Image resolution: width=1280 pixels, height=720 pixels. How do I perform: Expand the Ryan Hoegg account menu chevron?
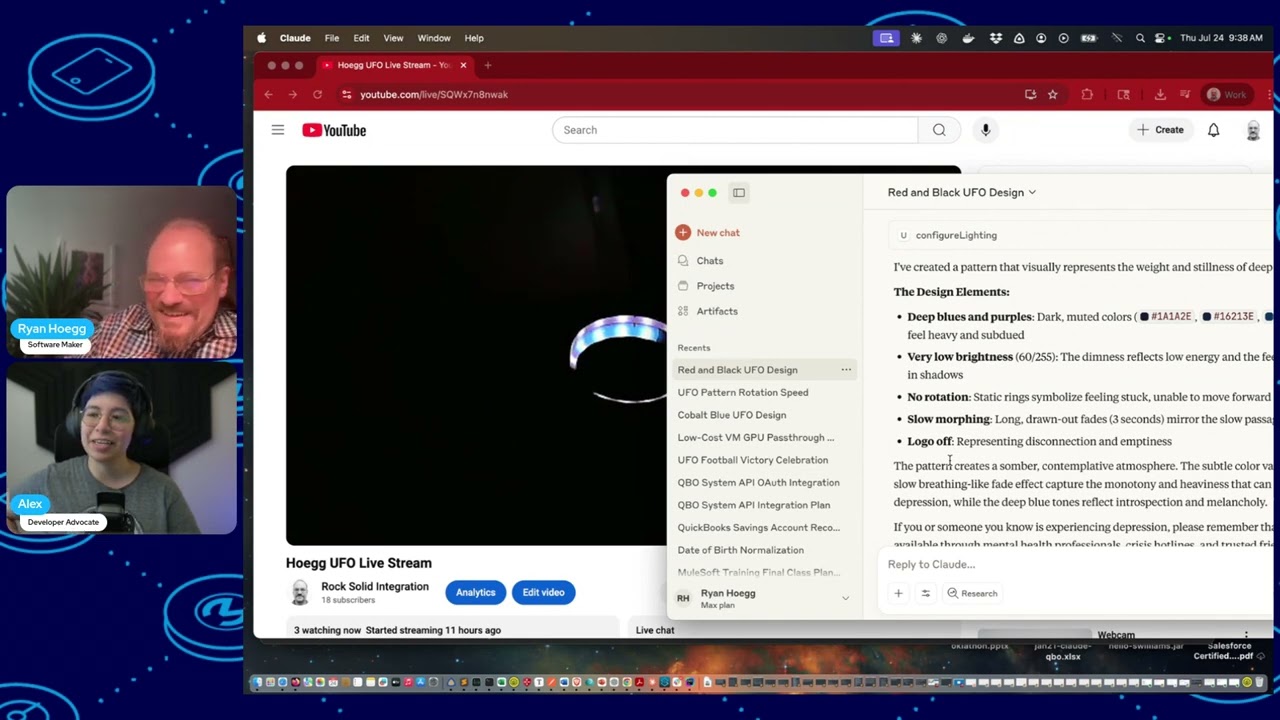click(845, 598)
